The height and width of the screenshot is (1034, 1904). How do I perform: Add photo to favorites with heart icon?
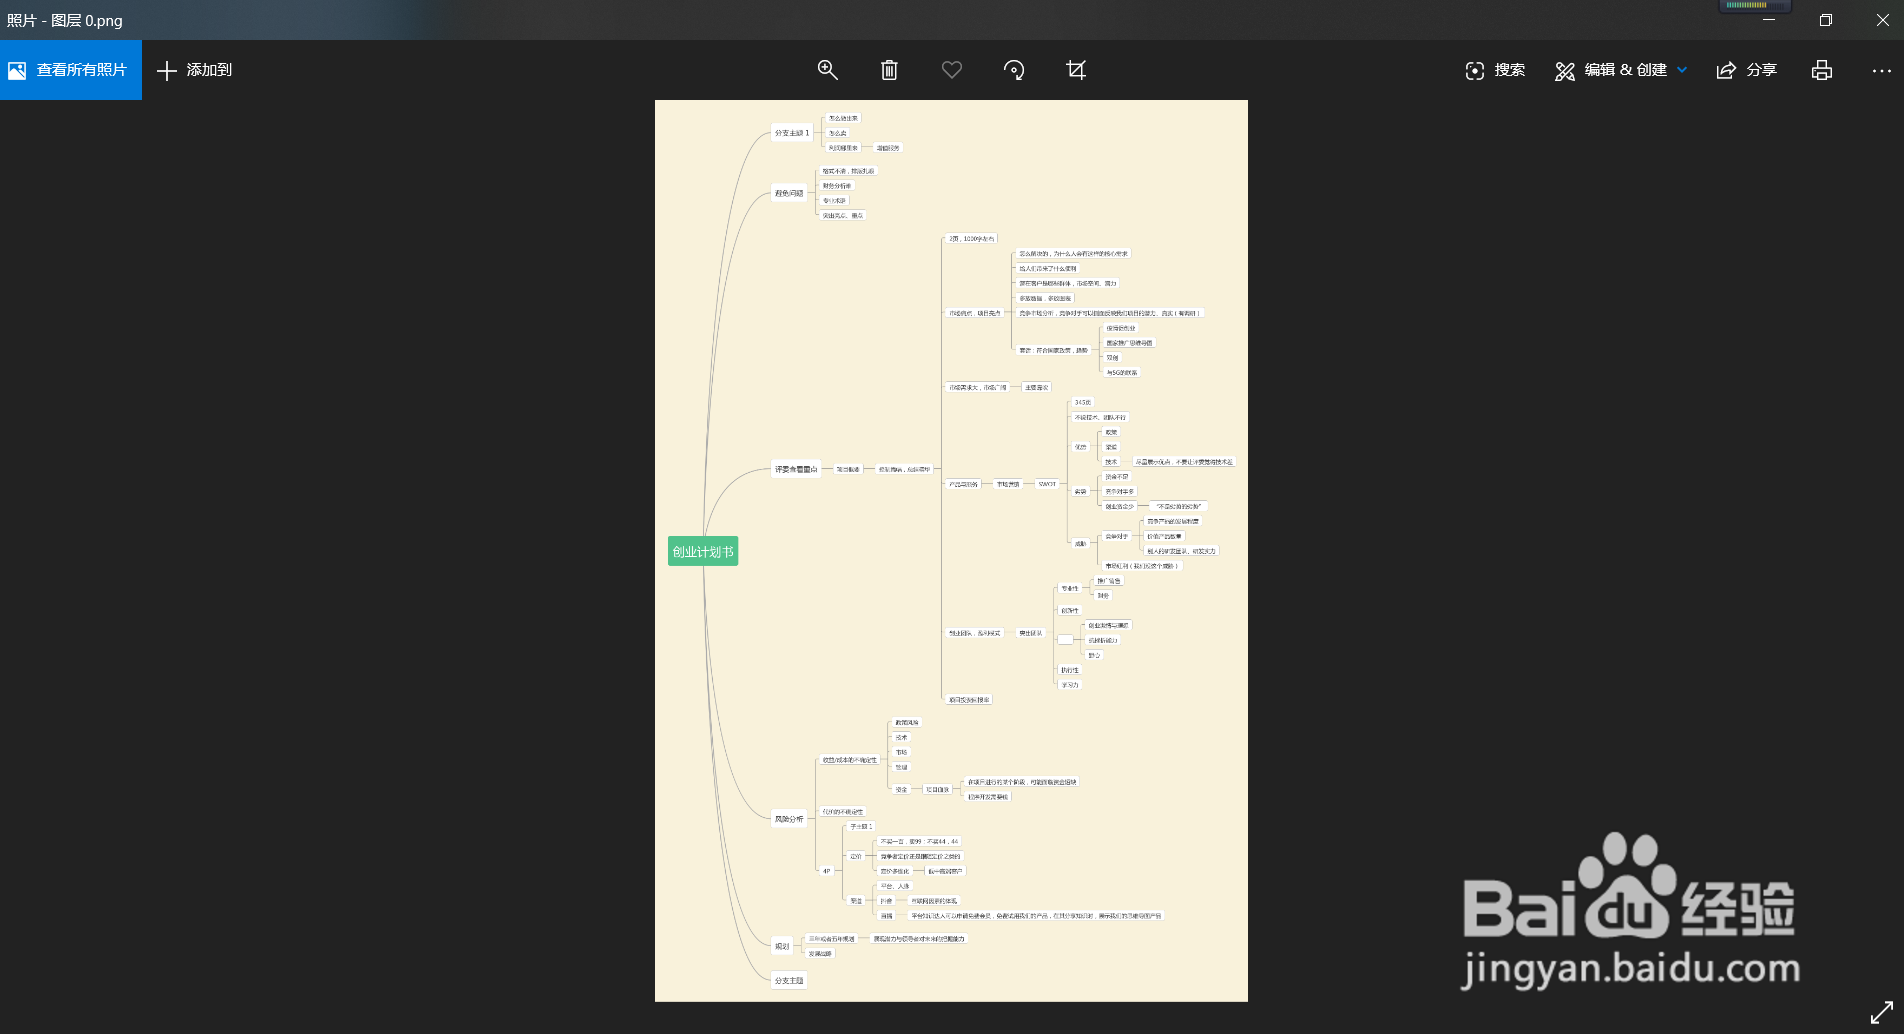coord(952,70)
